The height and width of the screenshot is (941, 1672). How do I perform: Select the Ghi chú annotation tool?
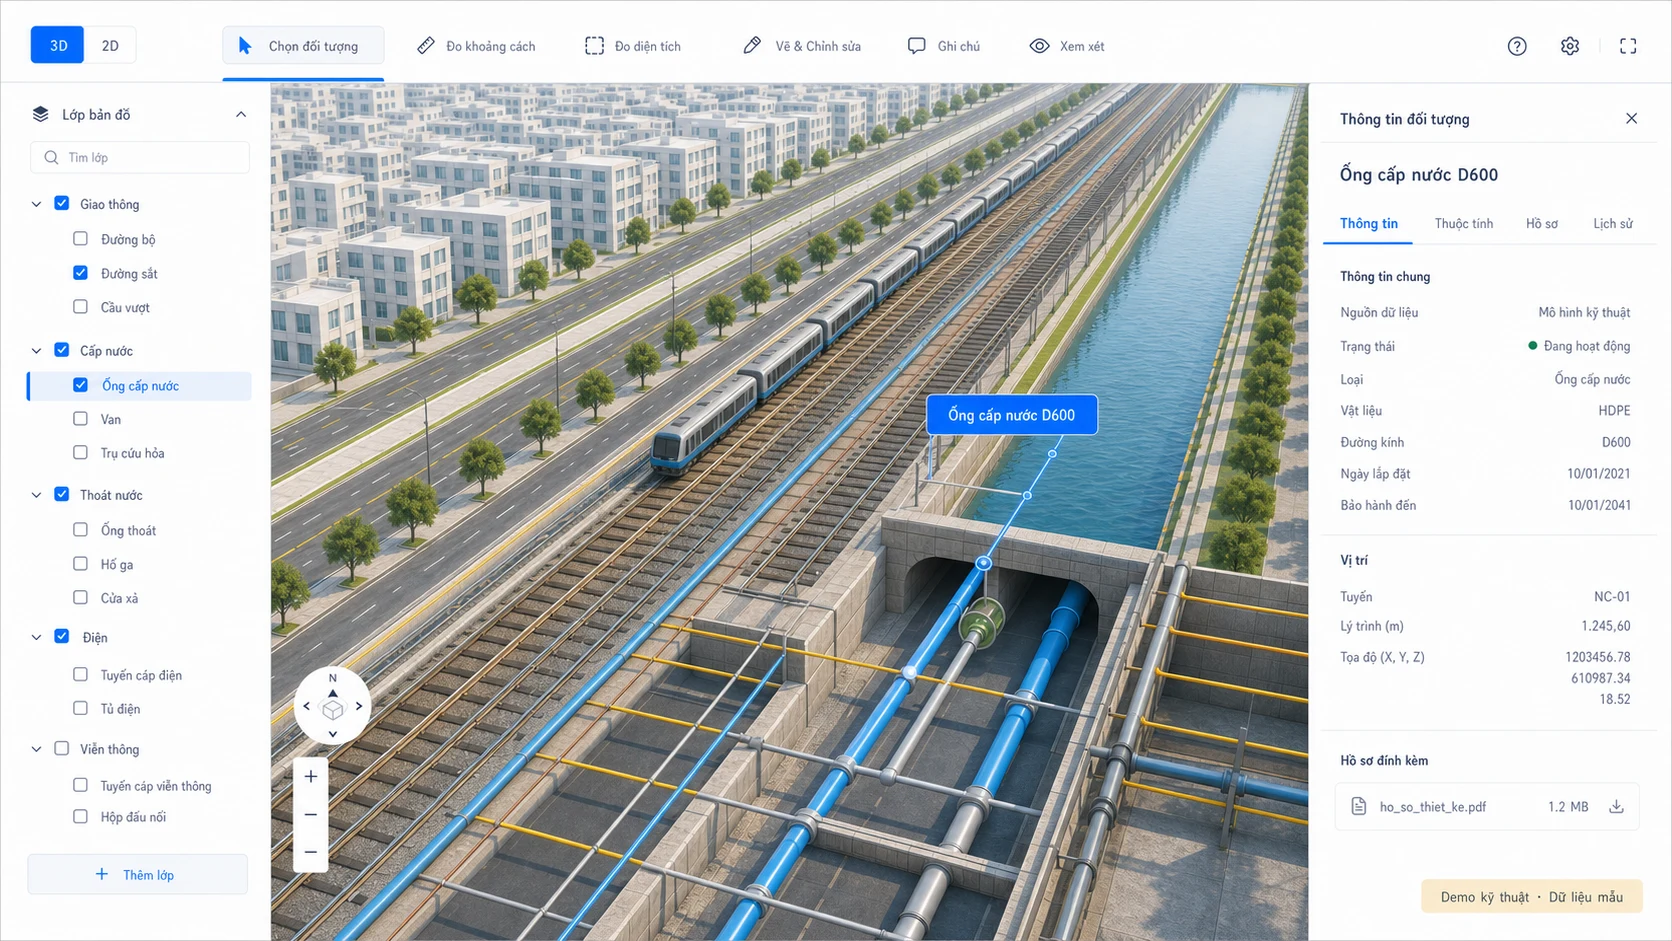coord(944,46)
